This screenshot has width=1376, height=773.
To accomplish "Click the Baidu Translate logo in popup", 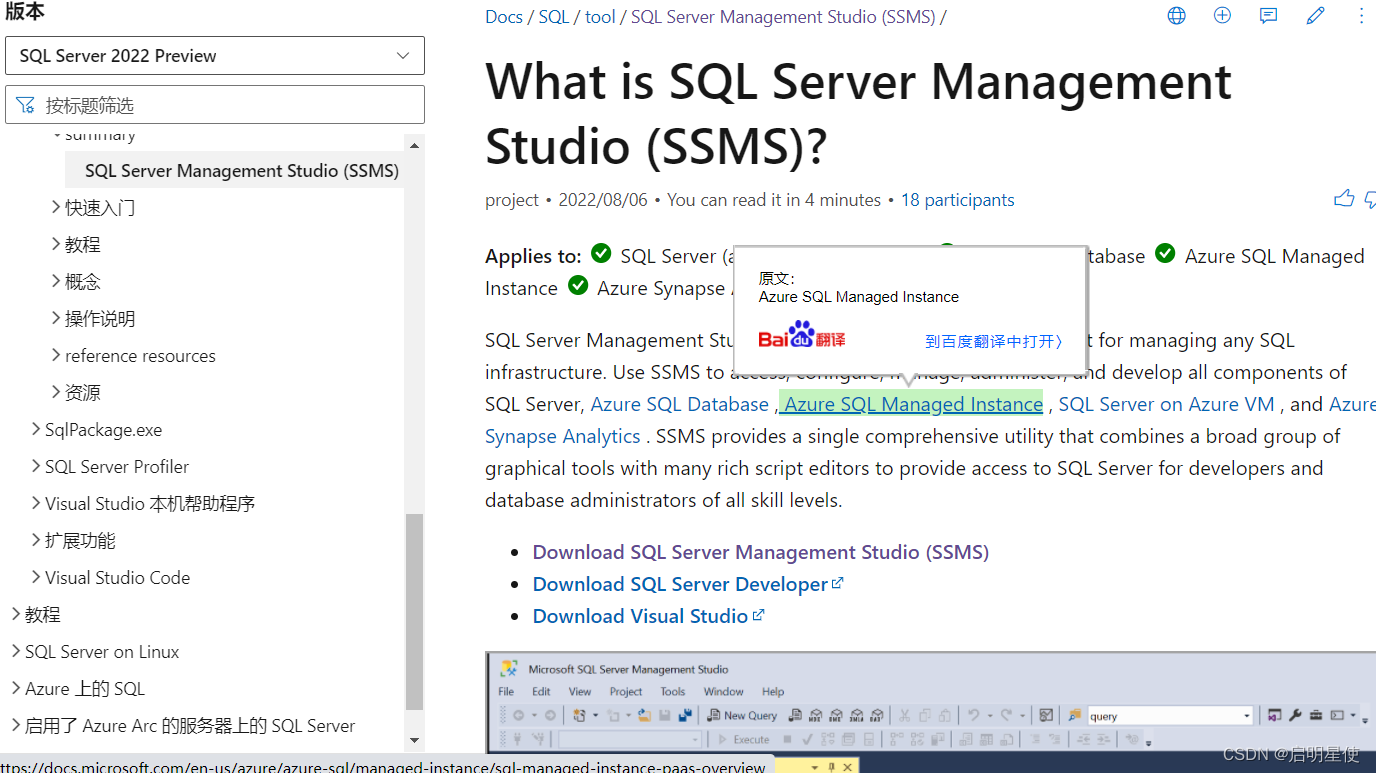I will point(801,335).
